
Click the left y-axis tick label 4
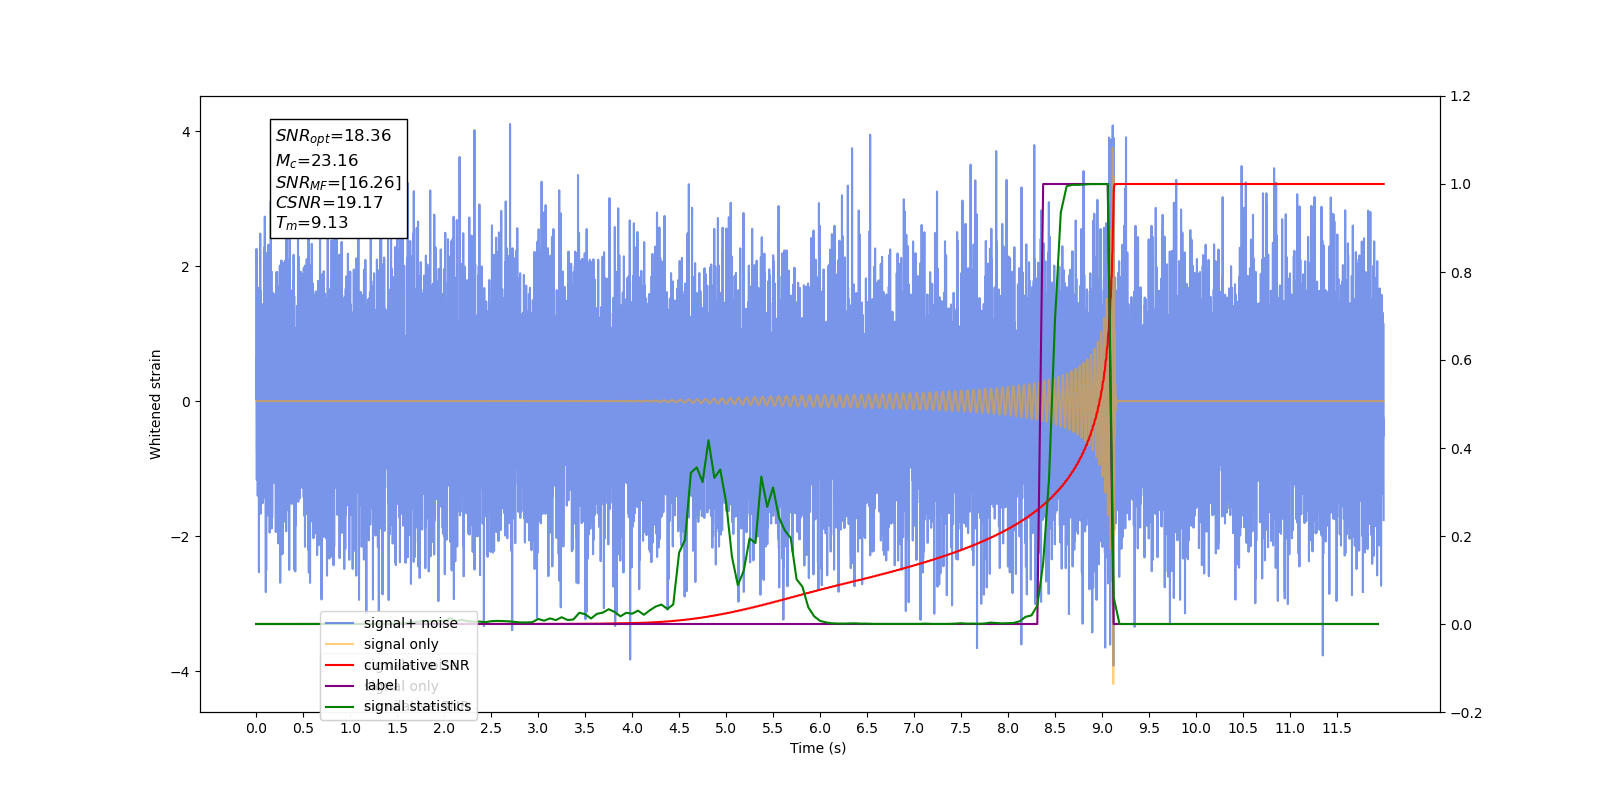click(186, 132)
